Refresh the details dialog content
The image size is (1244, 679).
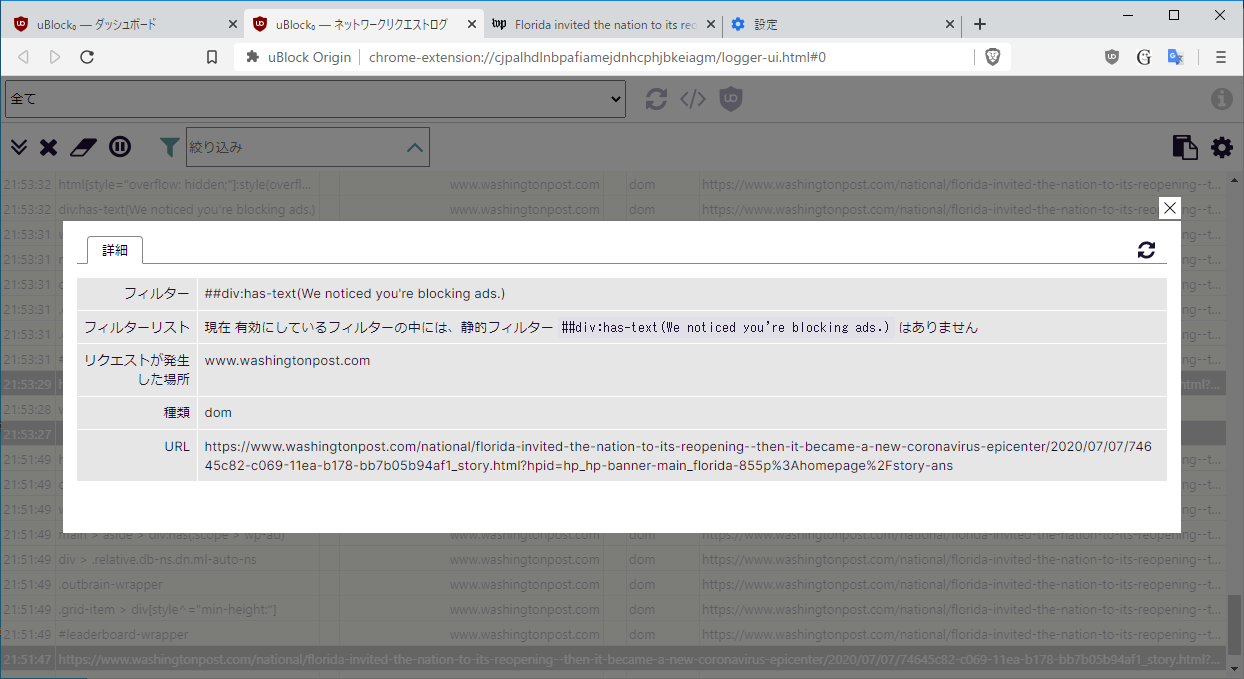pos(1146,250)
